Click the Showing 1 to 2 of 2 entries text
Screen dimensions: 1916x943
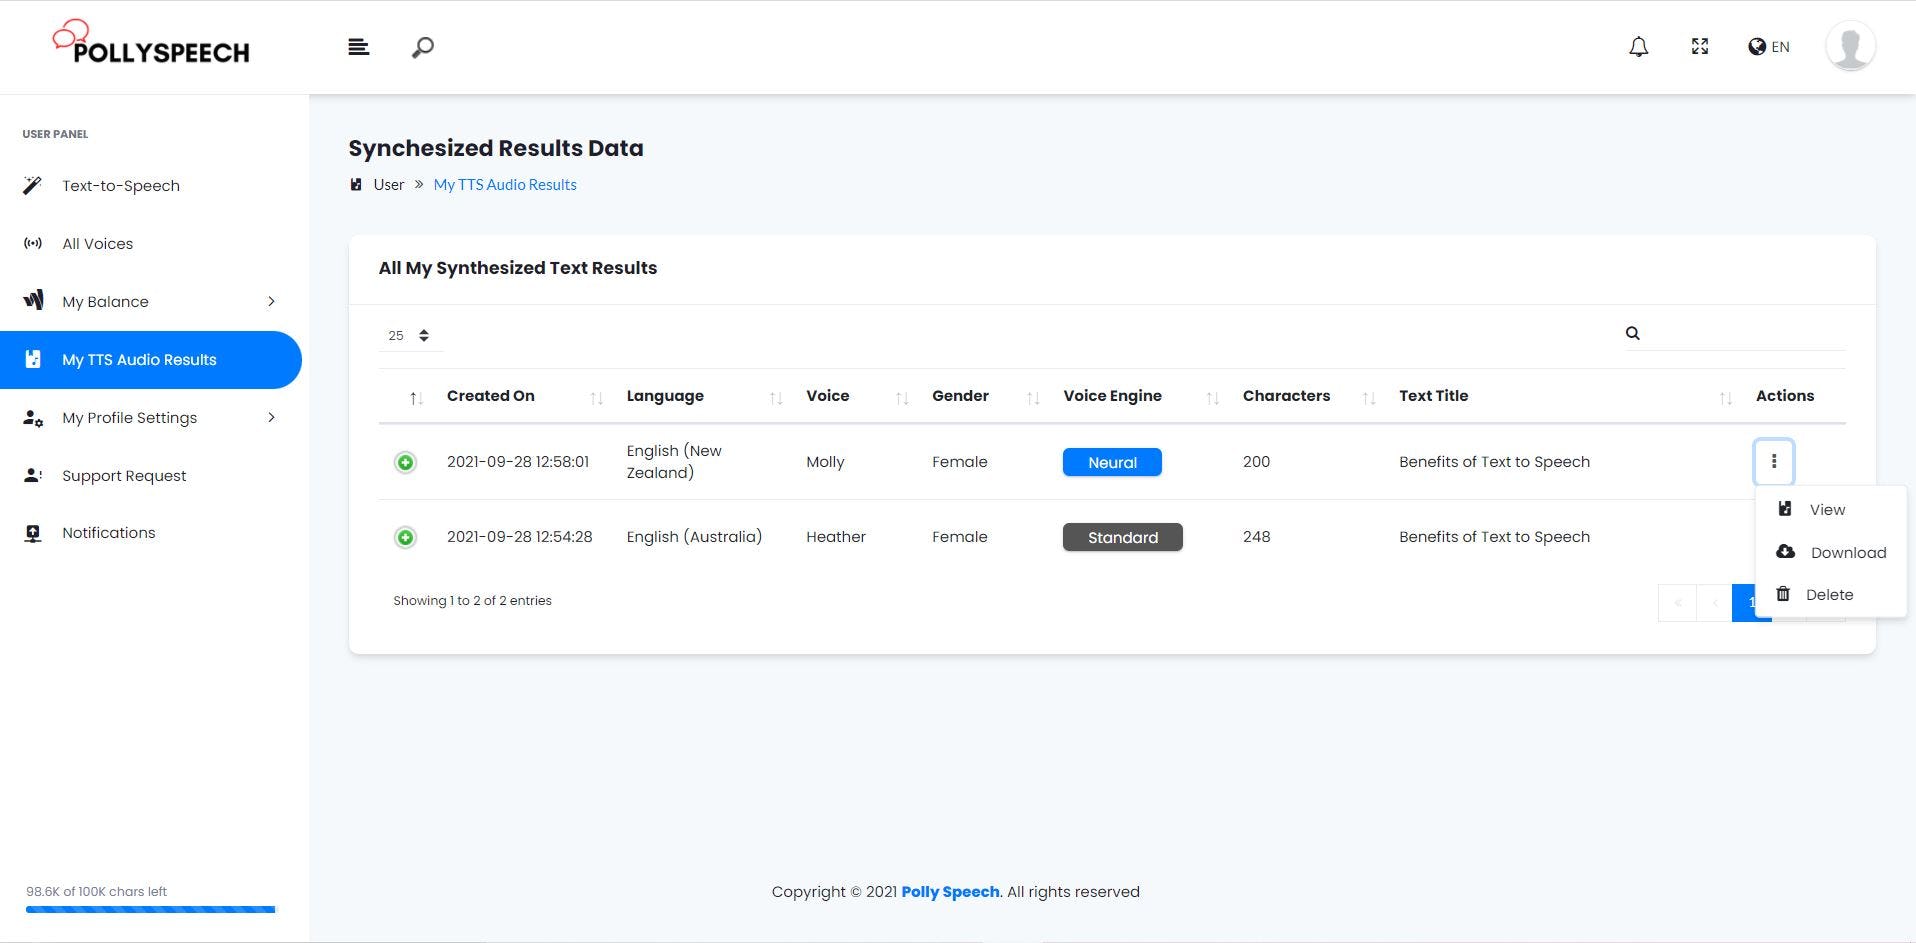[x=472, y=601]
